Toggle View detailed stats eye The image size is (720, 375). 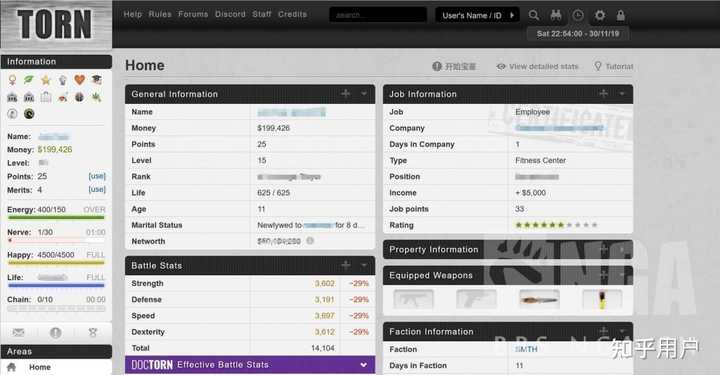pyautogui.click(x=501, y=67)
